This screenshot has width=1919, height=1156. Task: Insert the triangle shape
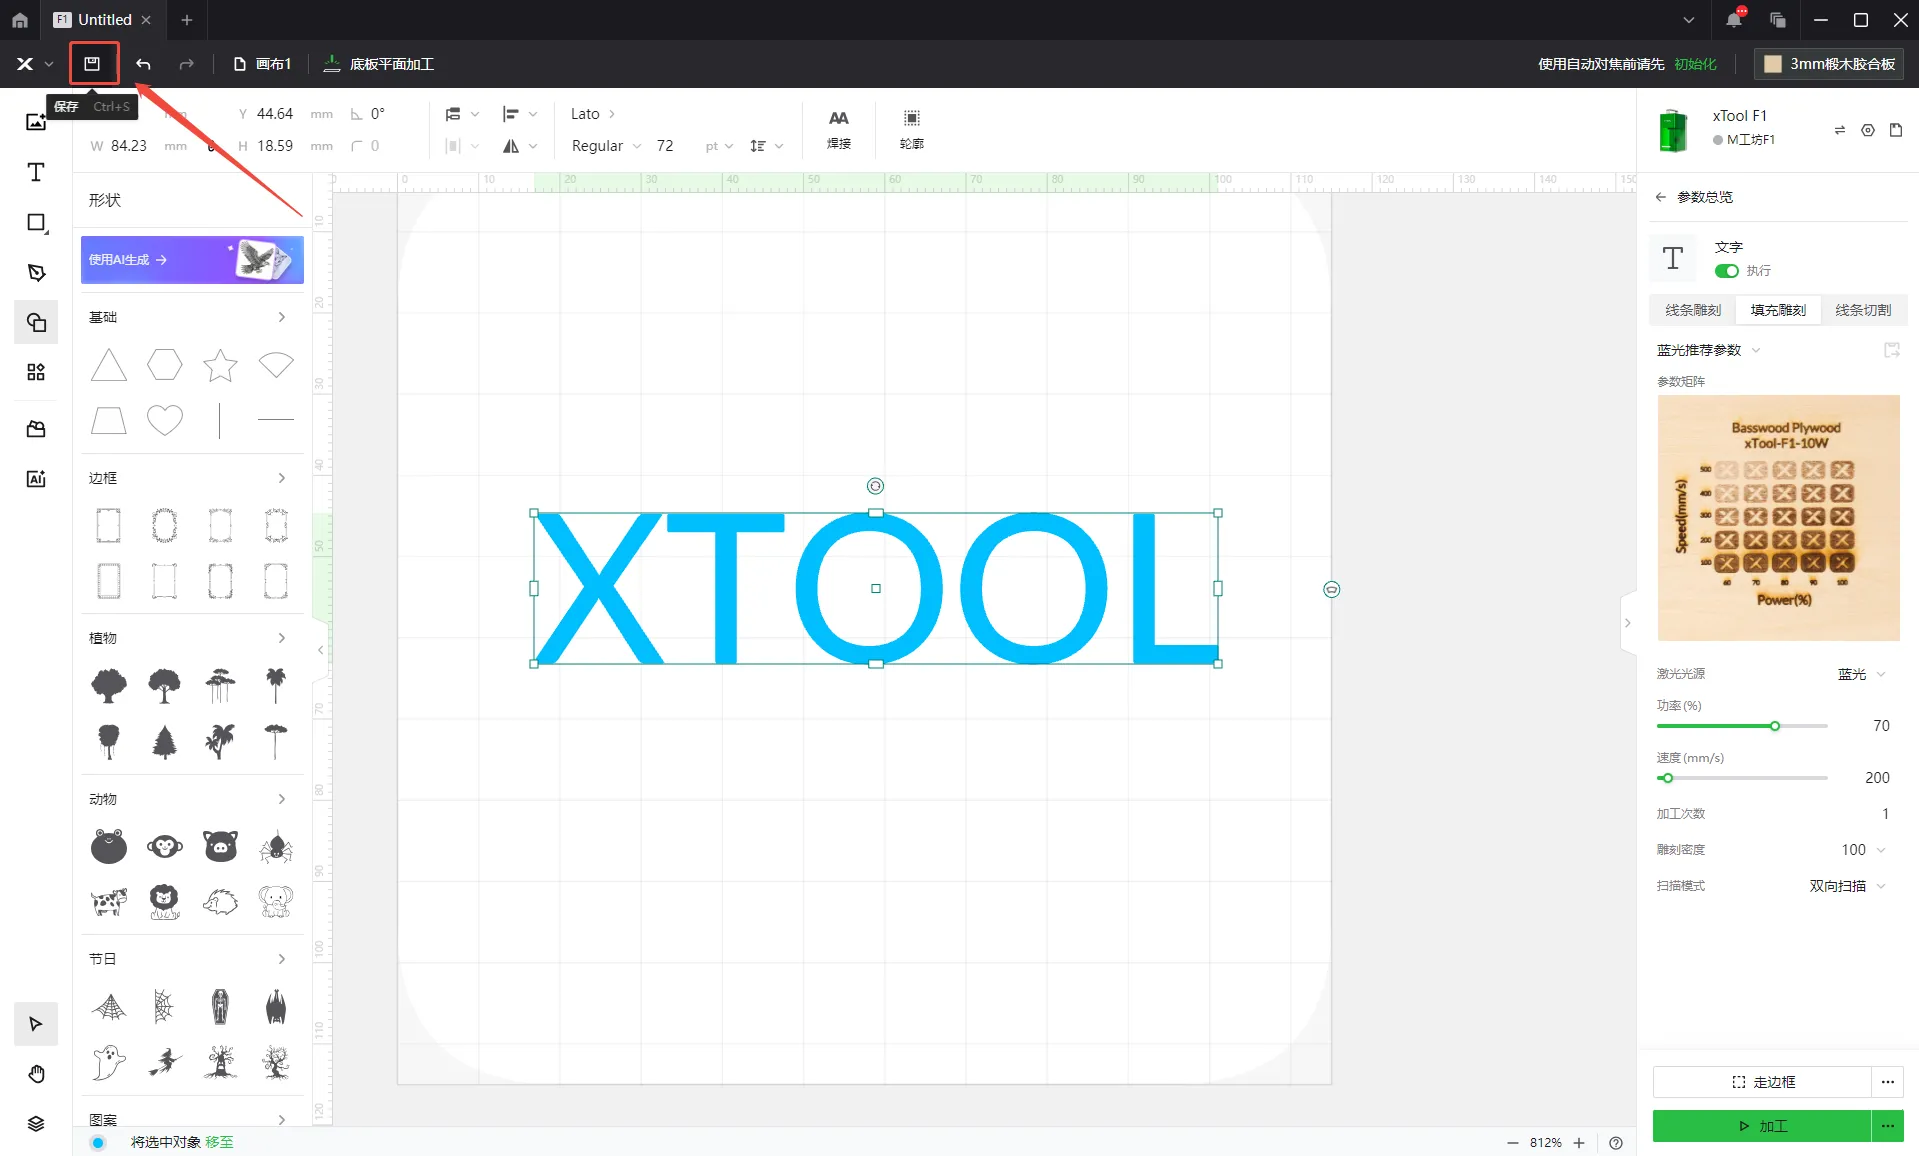coord(109,365)
